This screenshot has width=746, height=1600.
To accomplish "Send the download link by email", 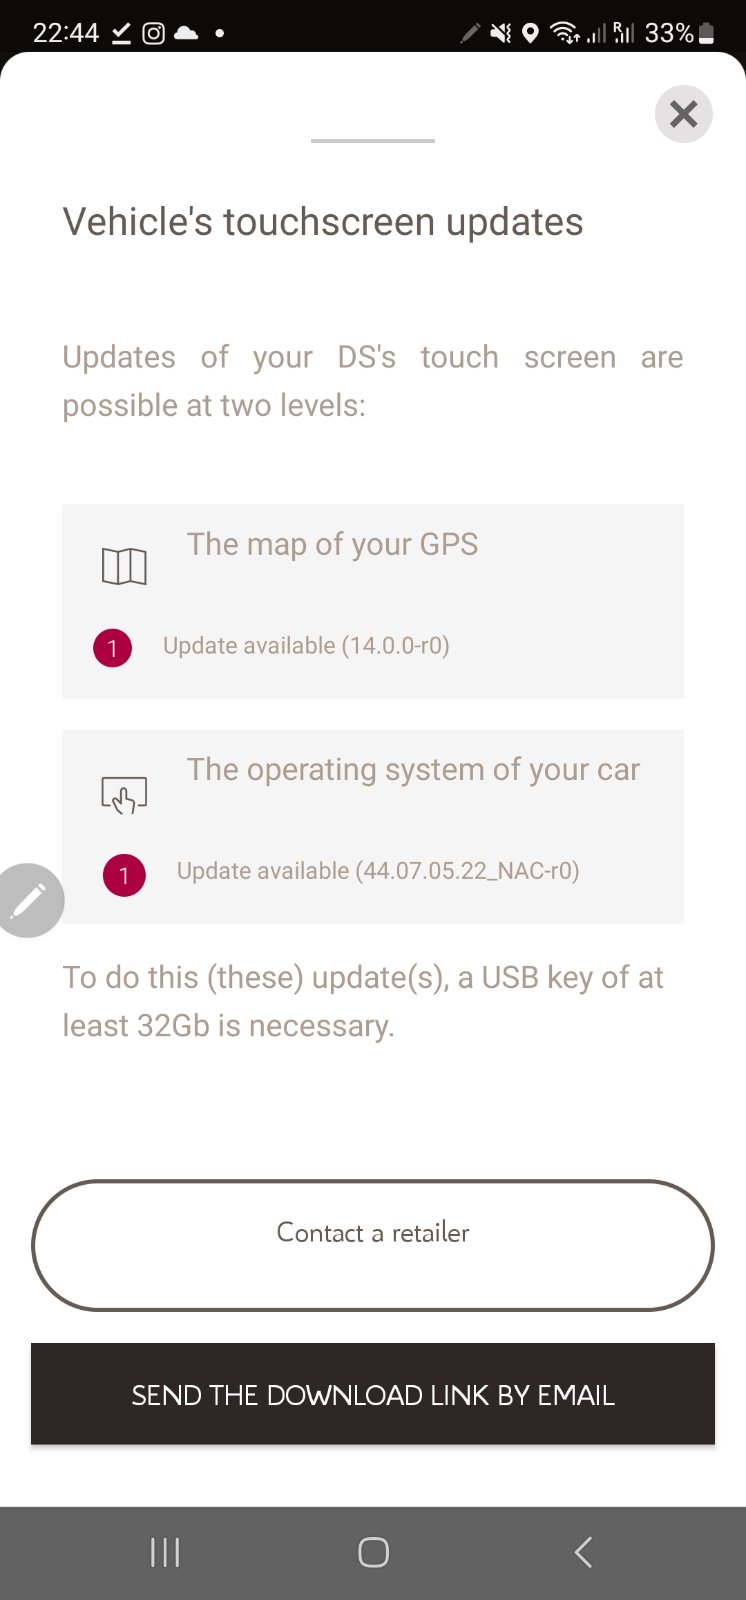I will (x=373, y=1394).
